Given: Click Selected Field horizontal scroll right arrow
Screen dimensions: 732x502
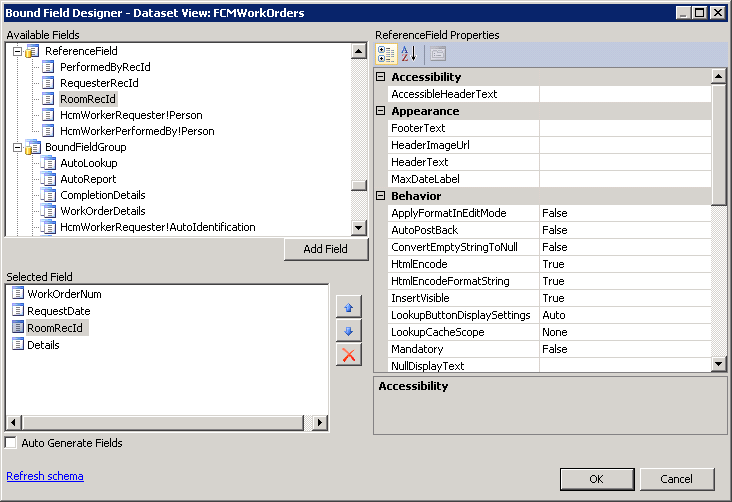Looking at the screenshot, I should 320,423.
